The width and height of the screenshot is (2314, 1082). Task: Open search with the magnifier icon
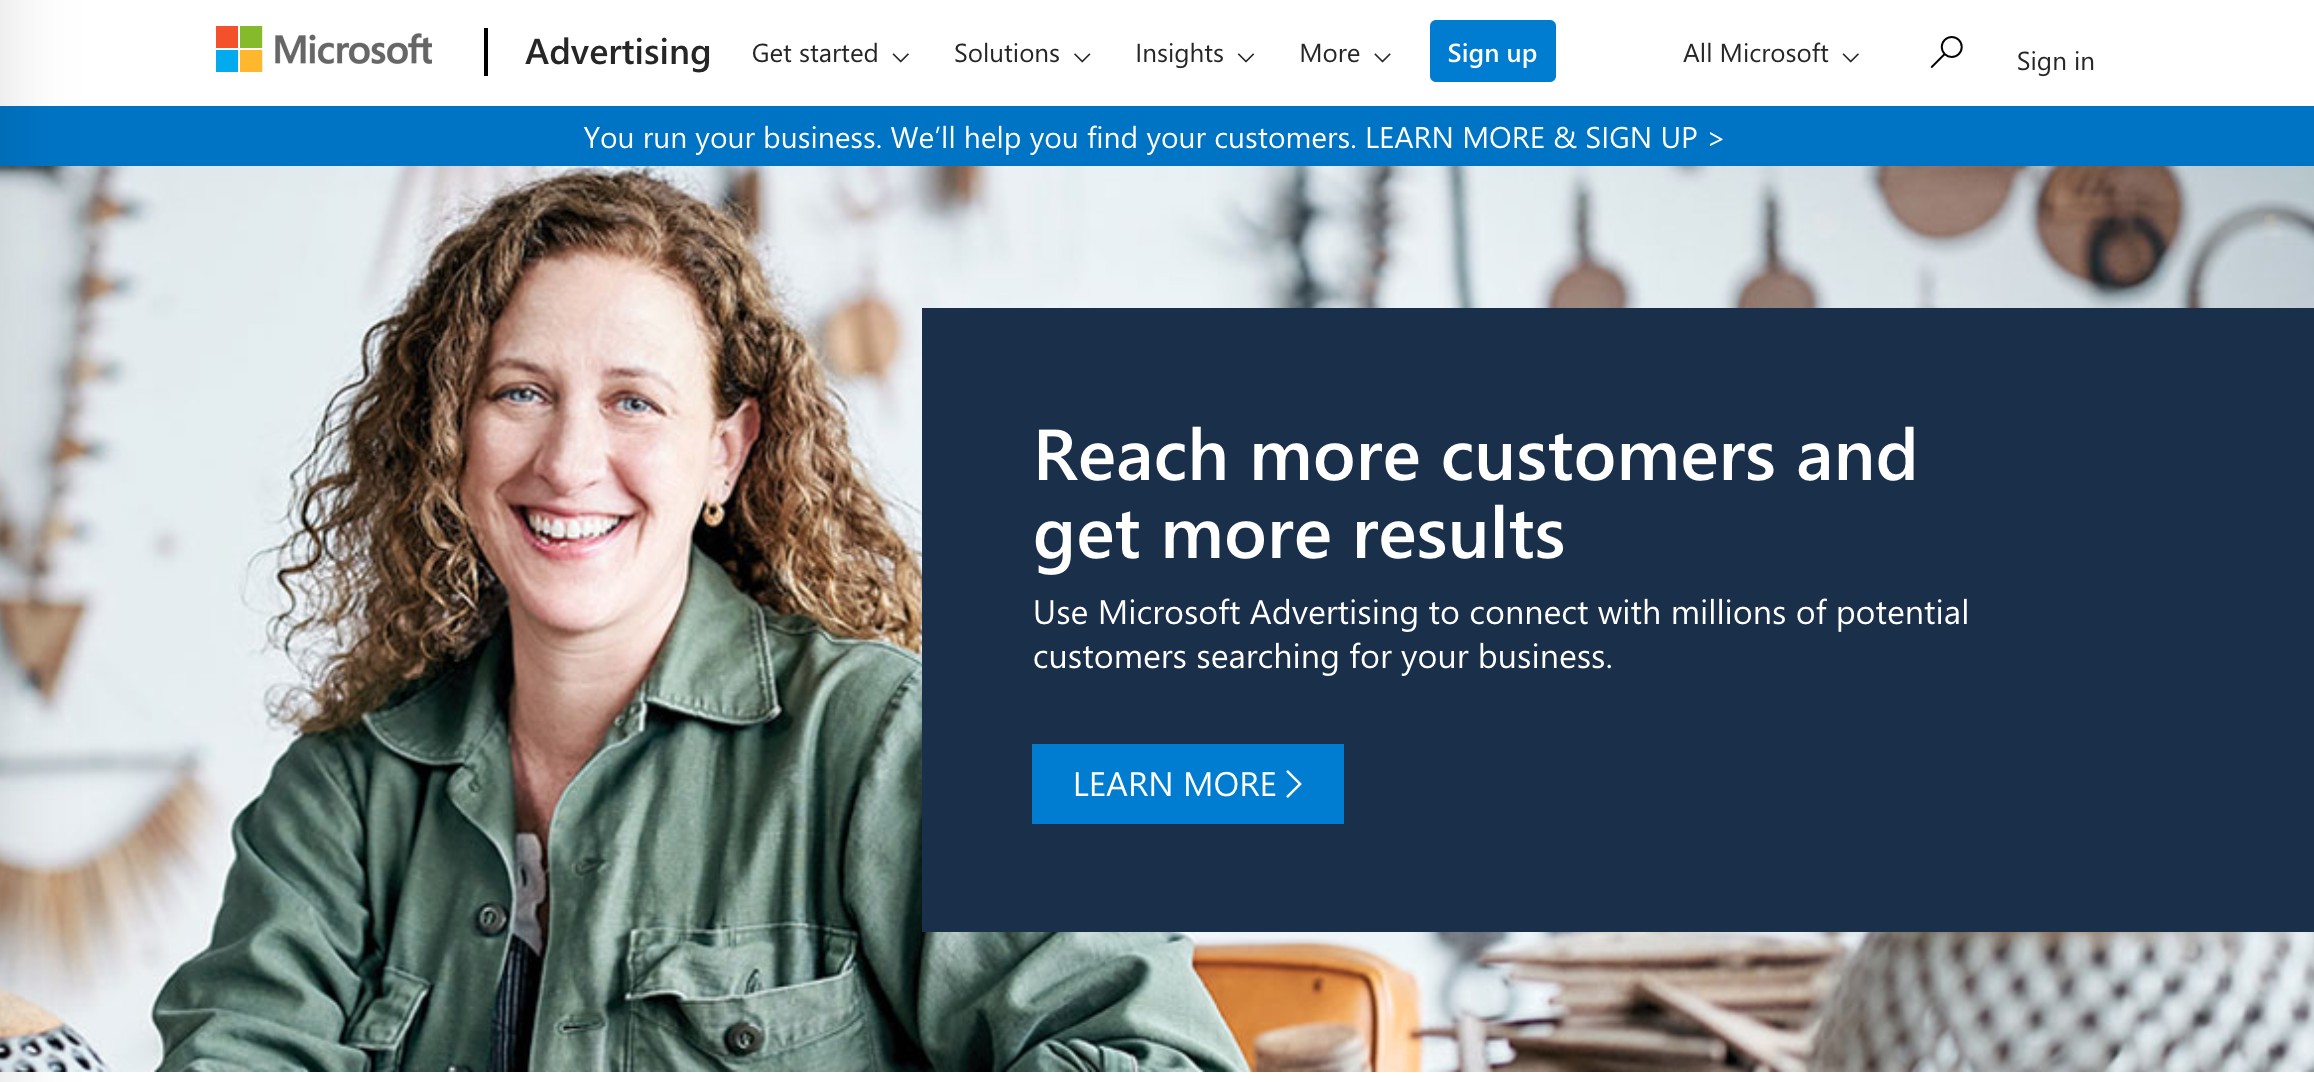click(x=1946, y=52)
